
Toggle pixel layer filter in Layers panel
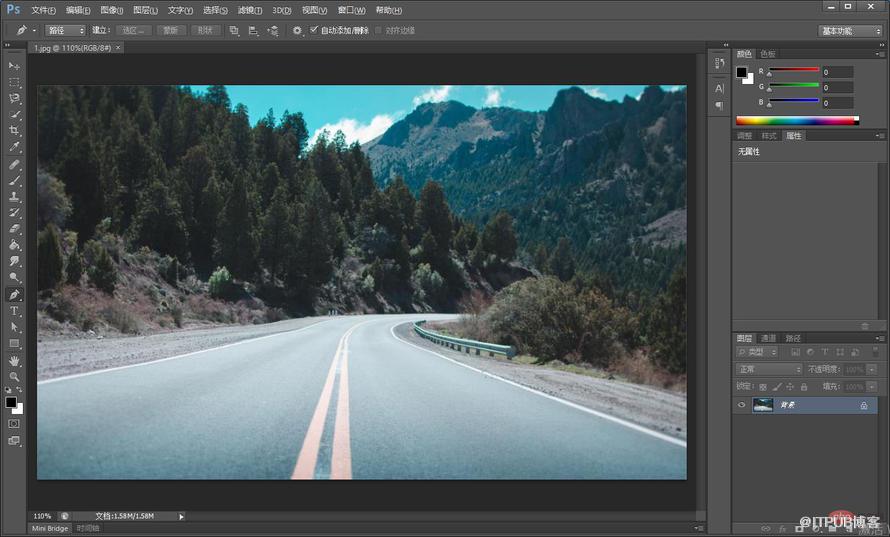click(795, 353)
